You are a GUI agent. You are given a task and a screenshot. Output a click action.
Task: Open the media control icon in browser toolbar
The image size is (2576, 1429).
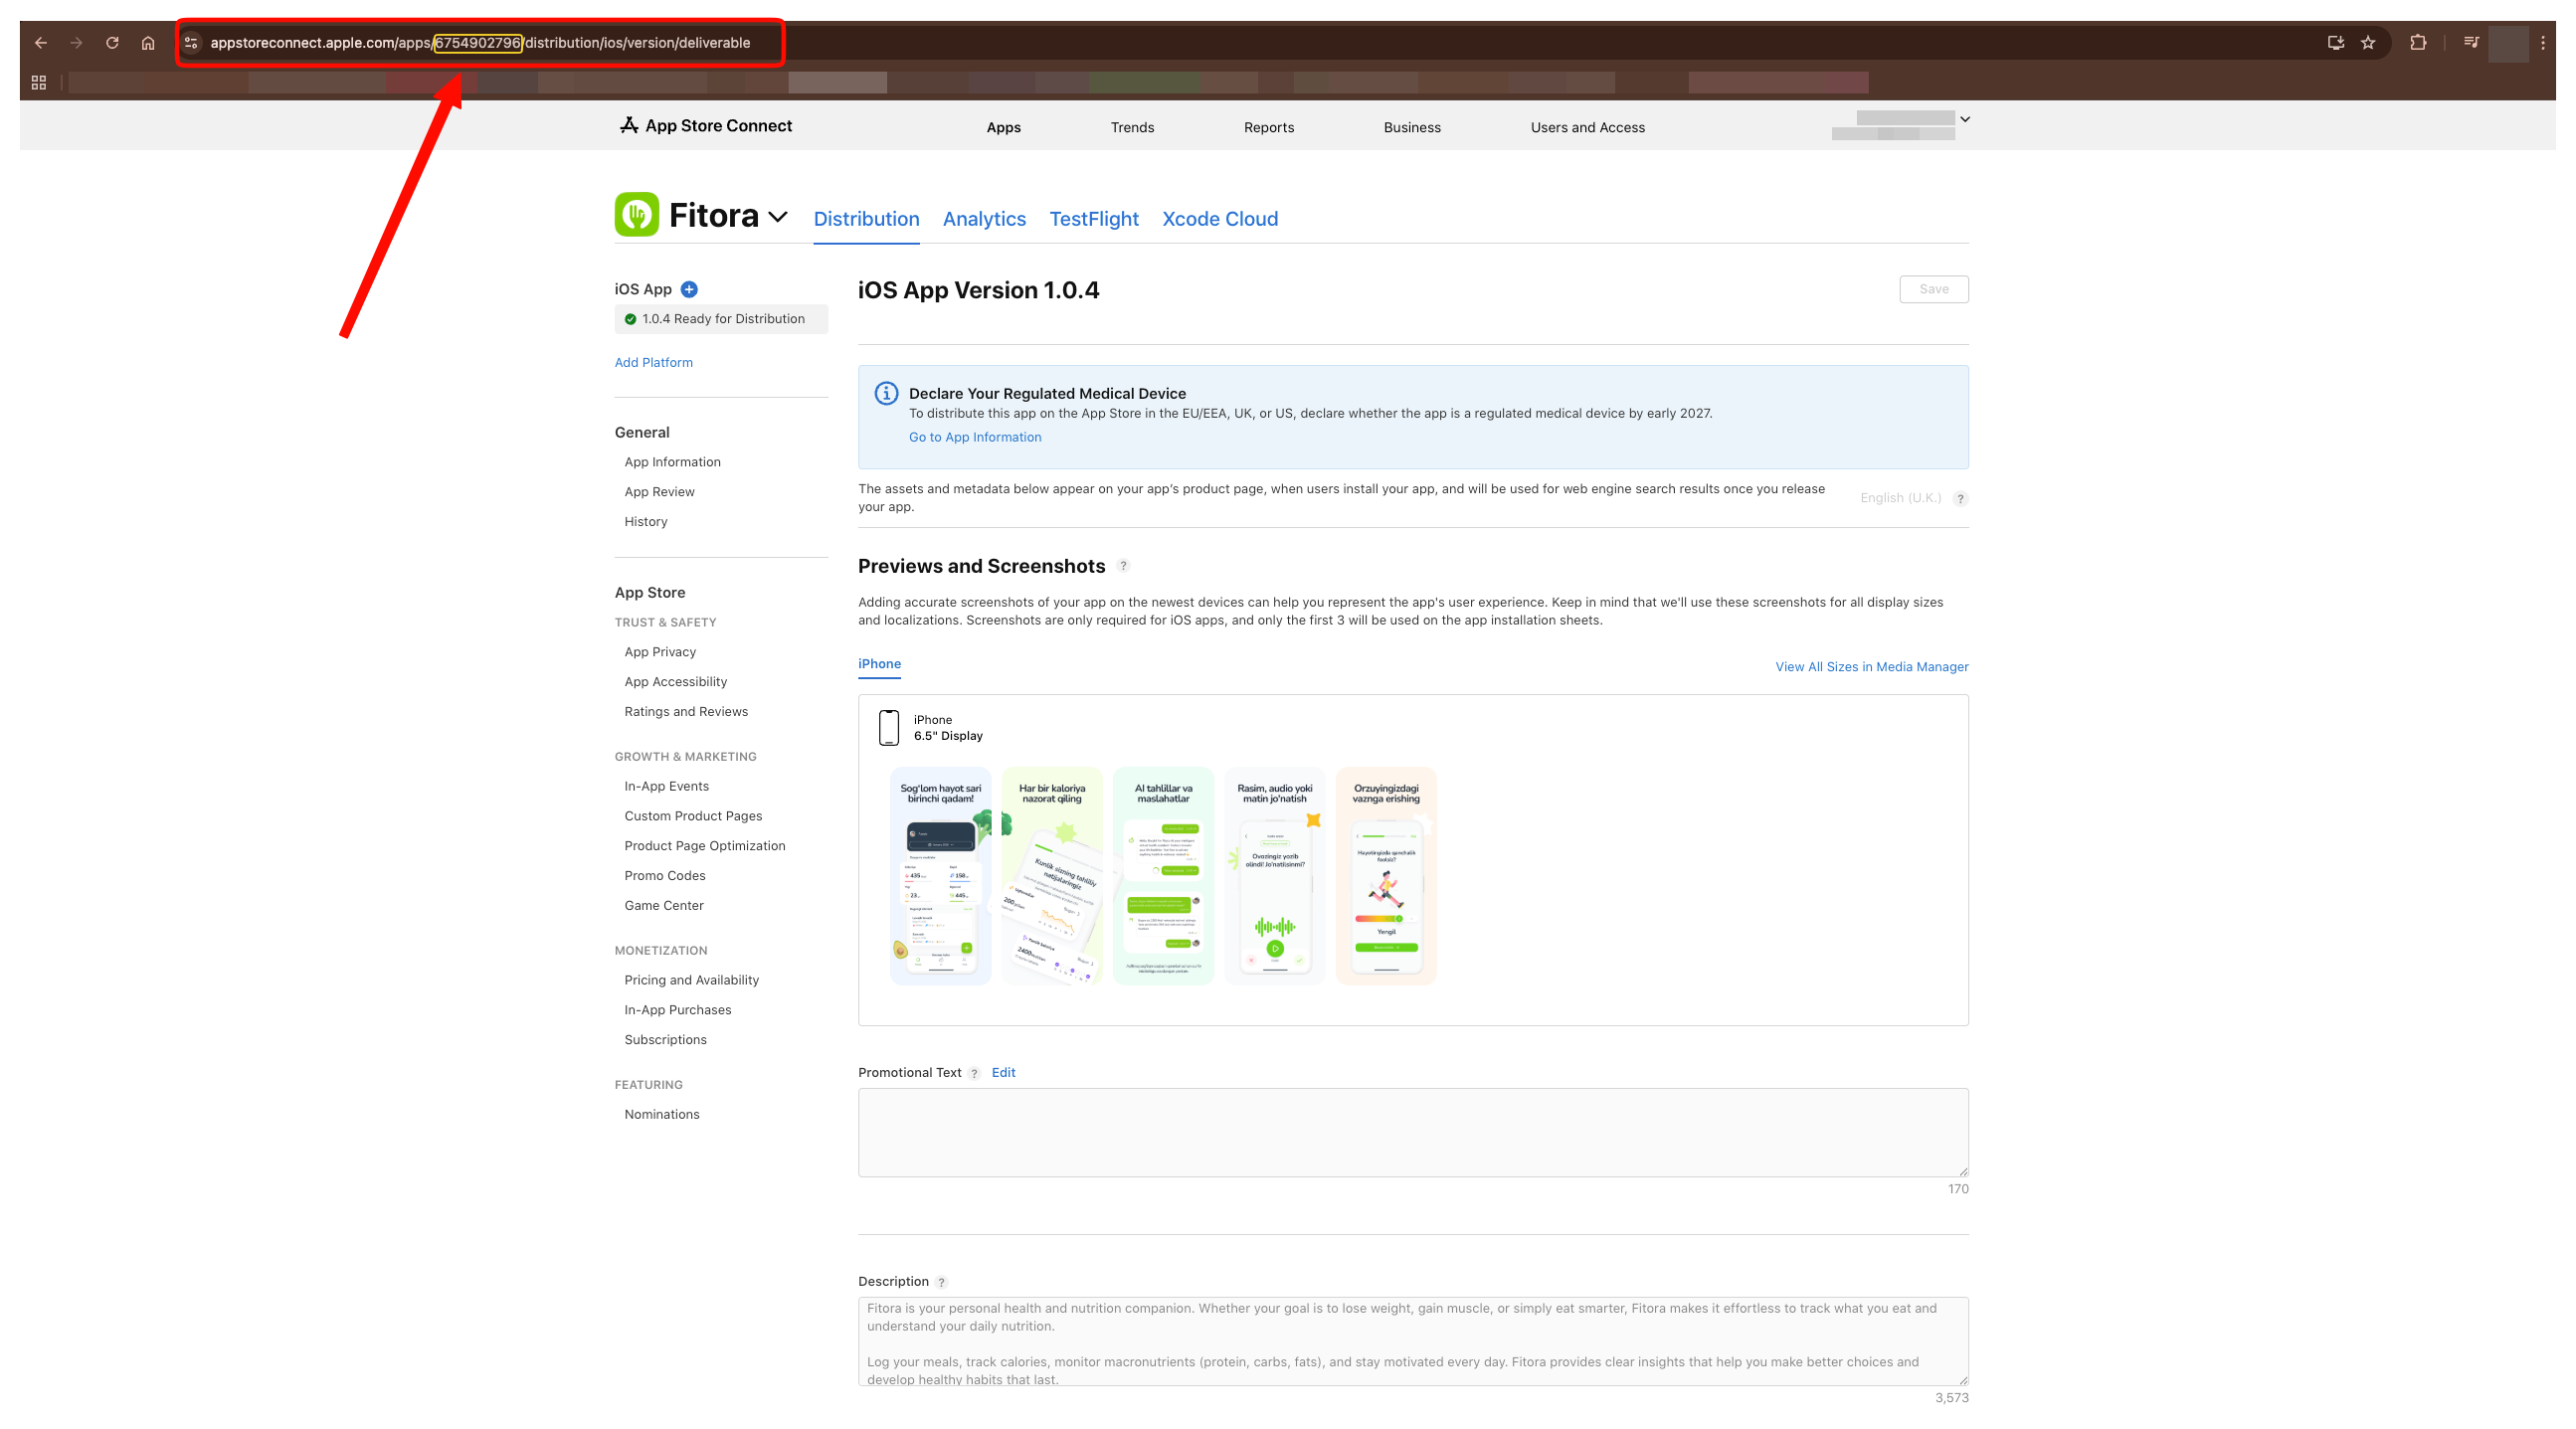coord(2471,43)
